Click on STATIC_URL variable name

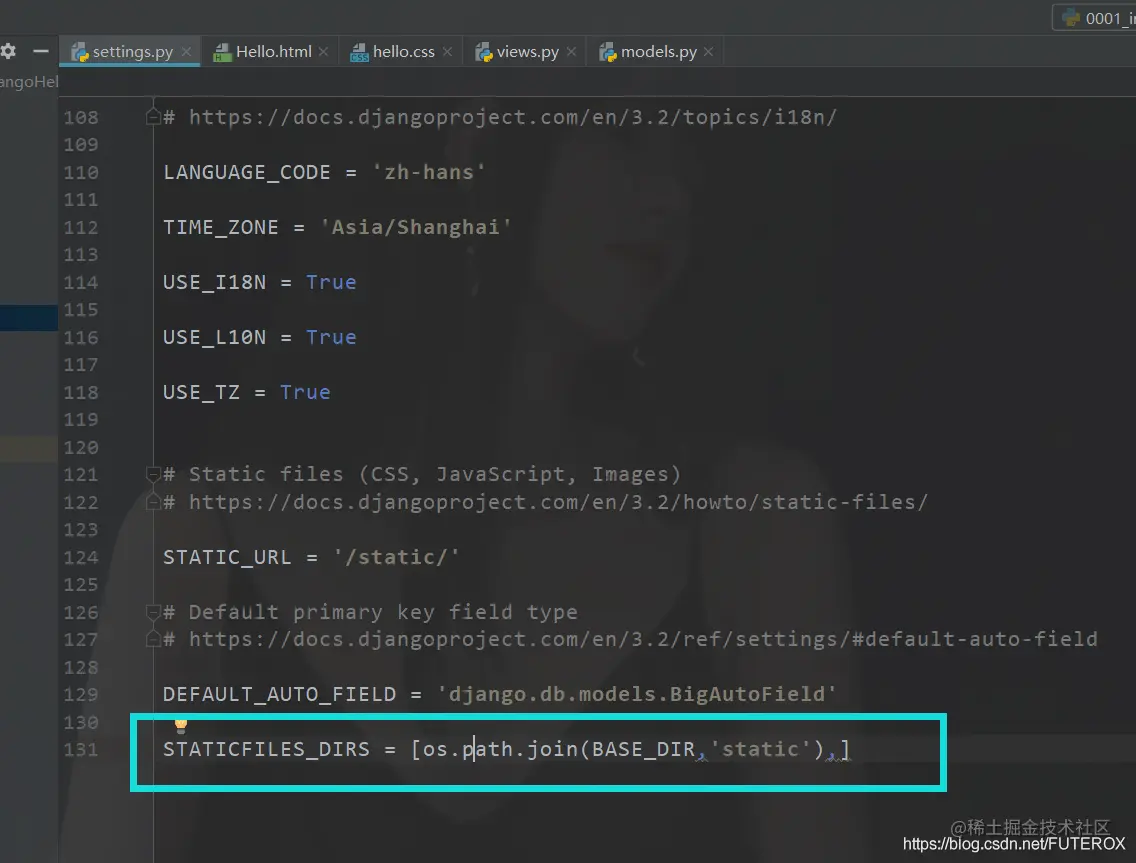pos(227,557)
